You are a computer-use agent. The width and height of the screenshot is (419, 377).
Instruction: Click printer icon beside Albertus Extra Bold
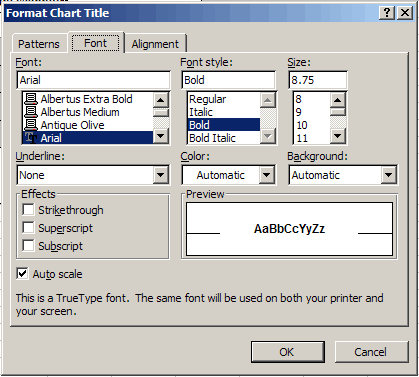(x=31, y=99)
